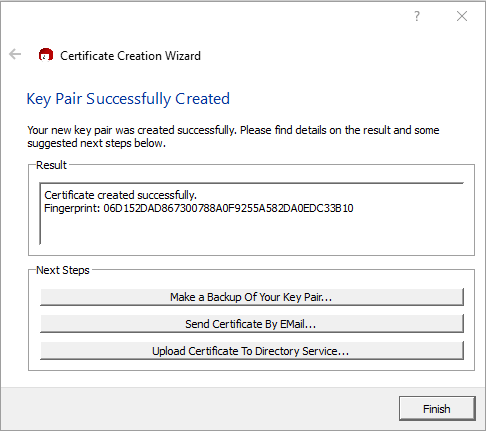Click the 'Your new key pair' description paragraph
The height and width of the screenshot is (431, 486).
click(233, 136)
